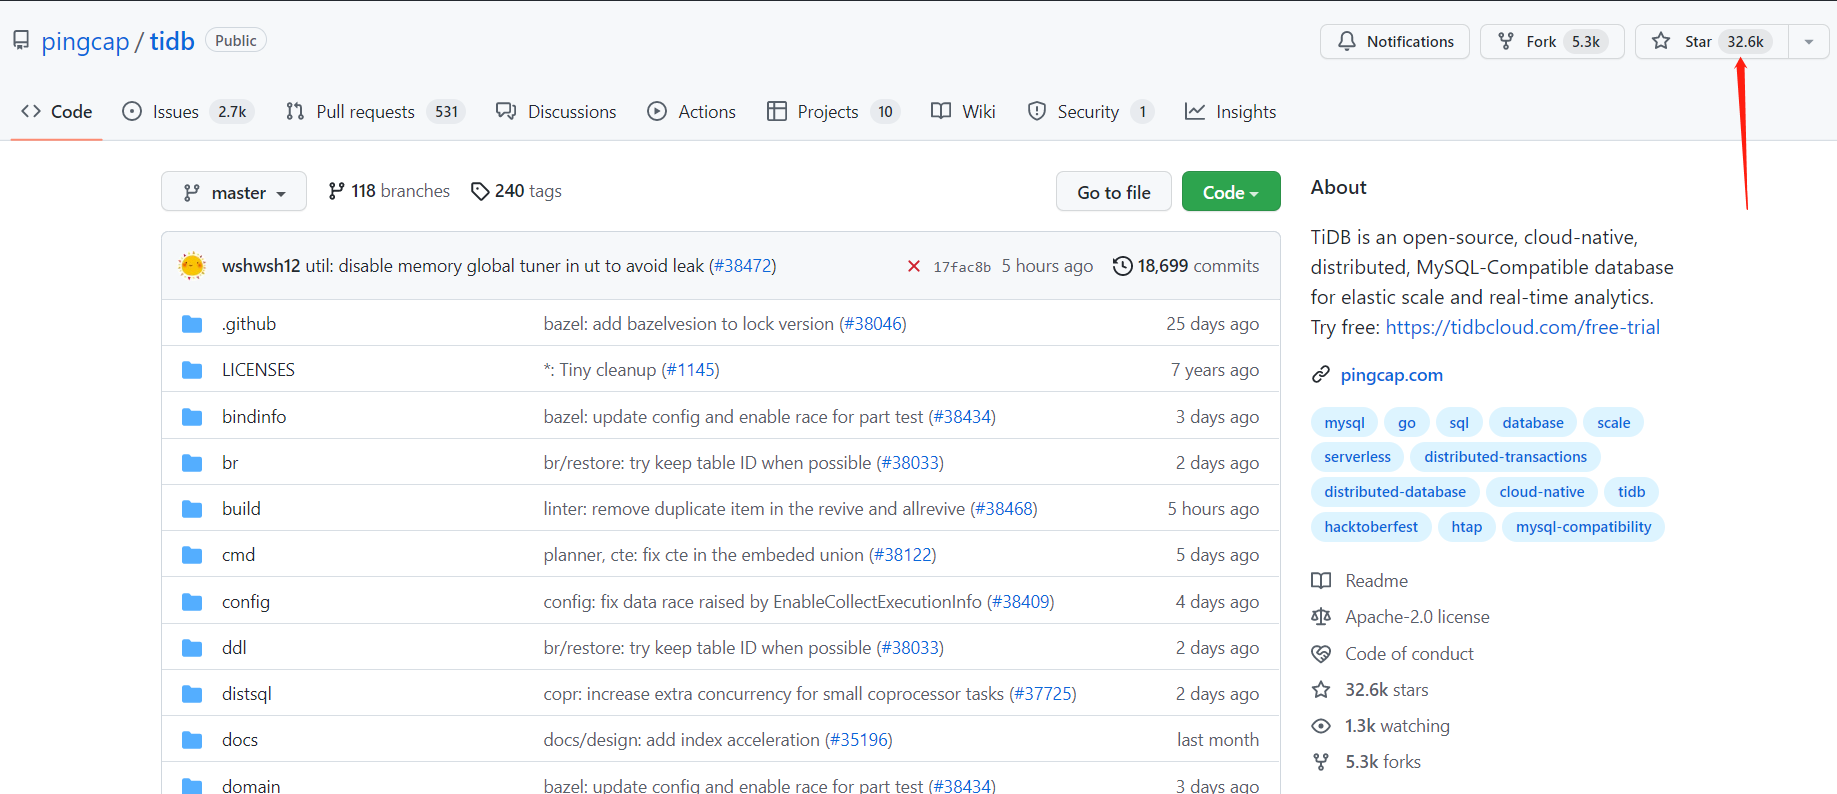
Task: Open pull request #38472 link
Action: [743, 266]
